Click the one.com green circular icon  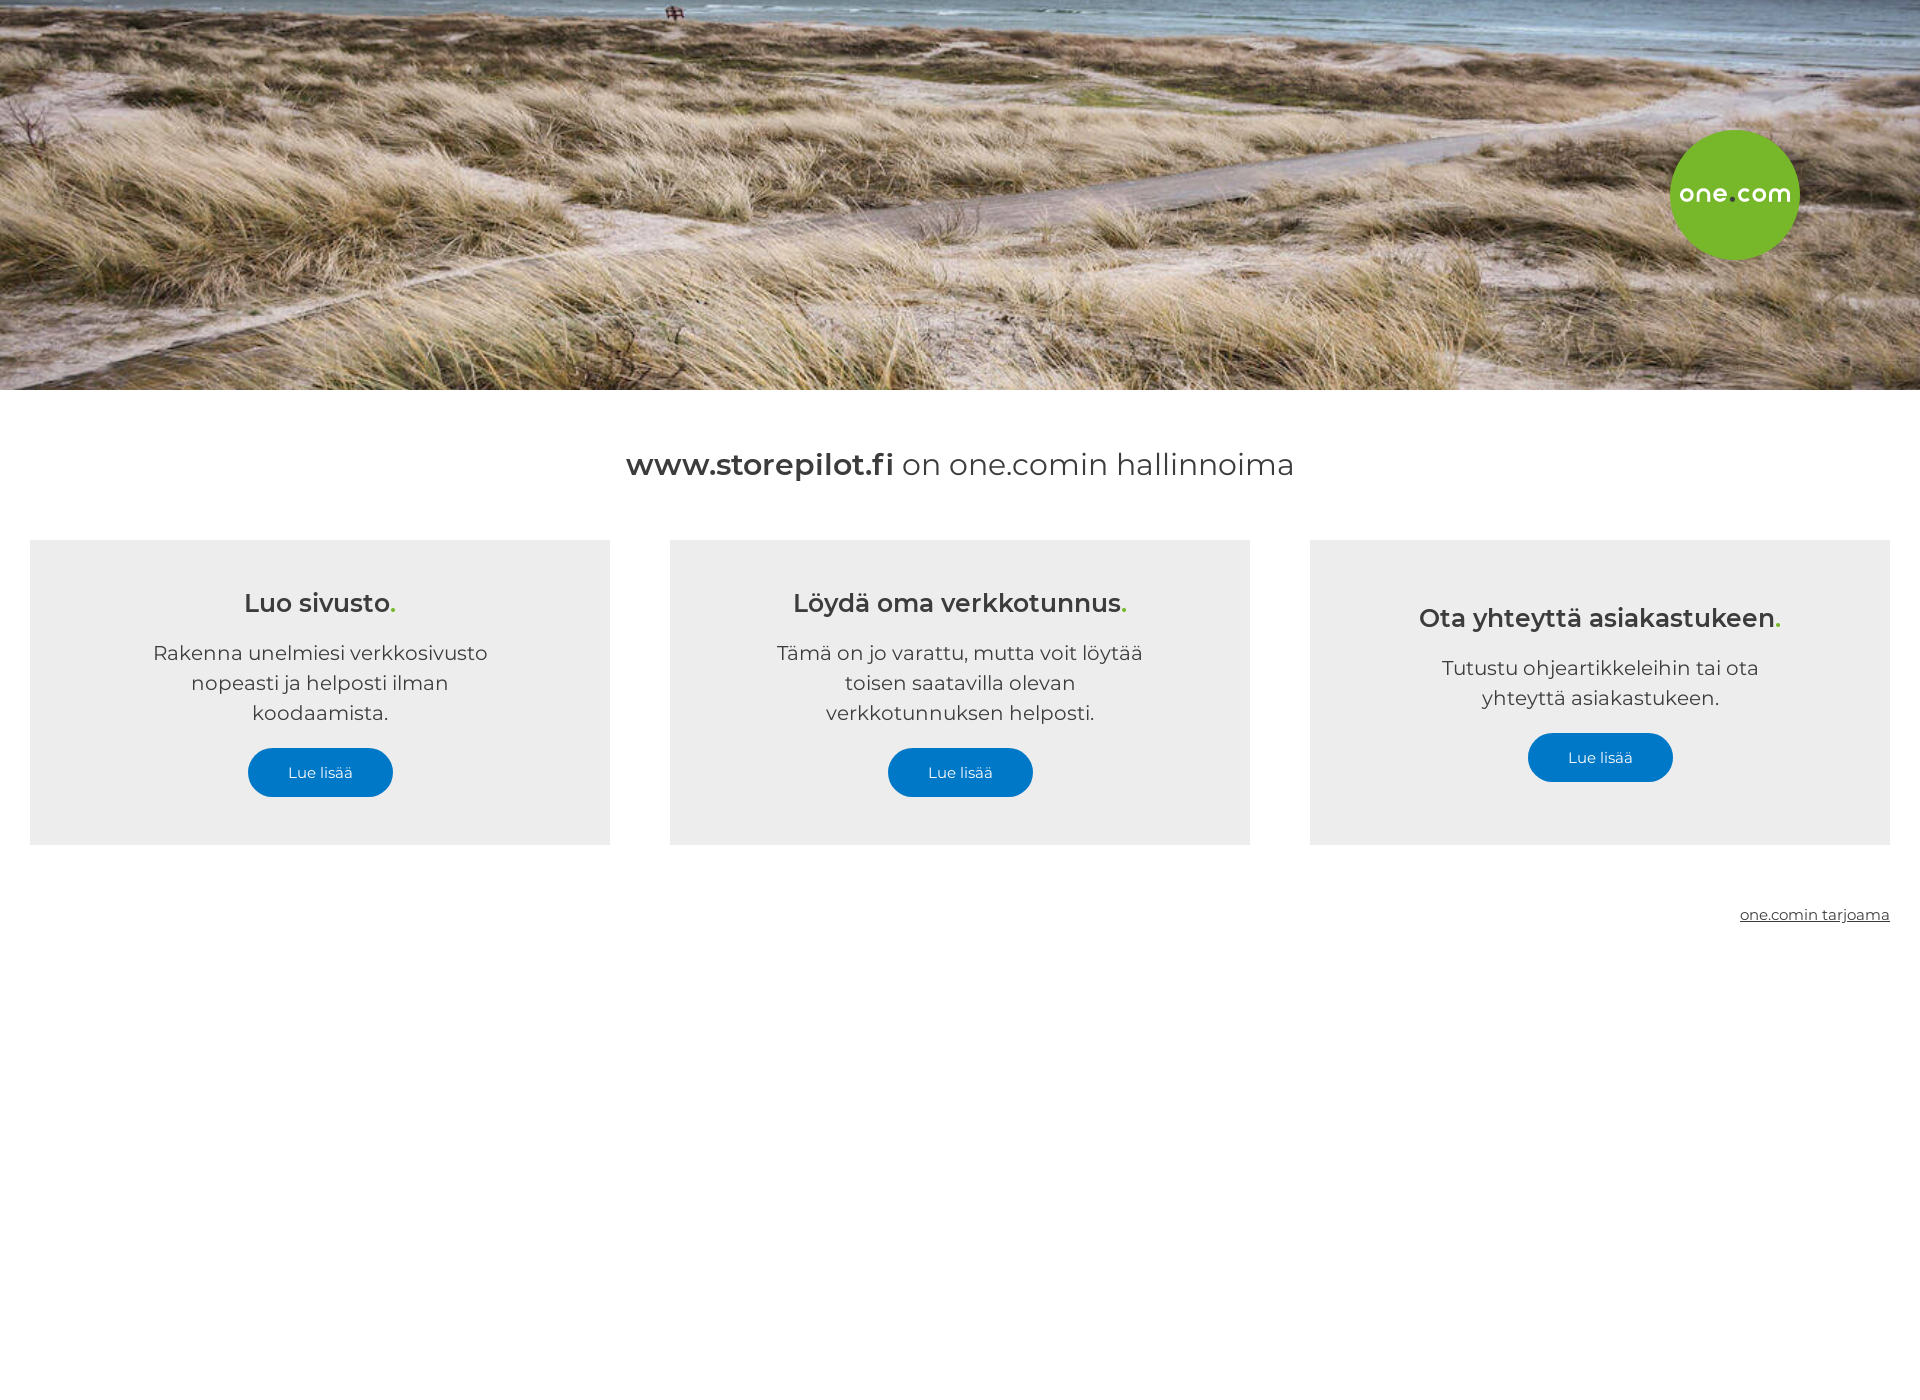point(1734,195)
